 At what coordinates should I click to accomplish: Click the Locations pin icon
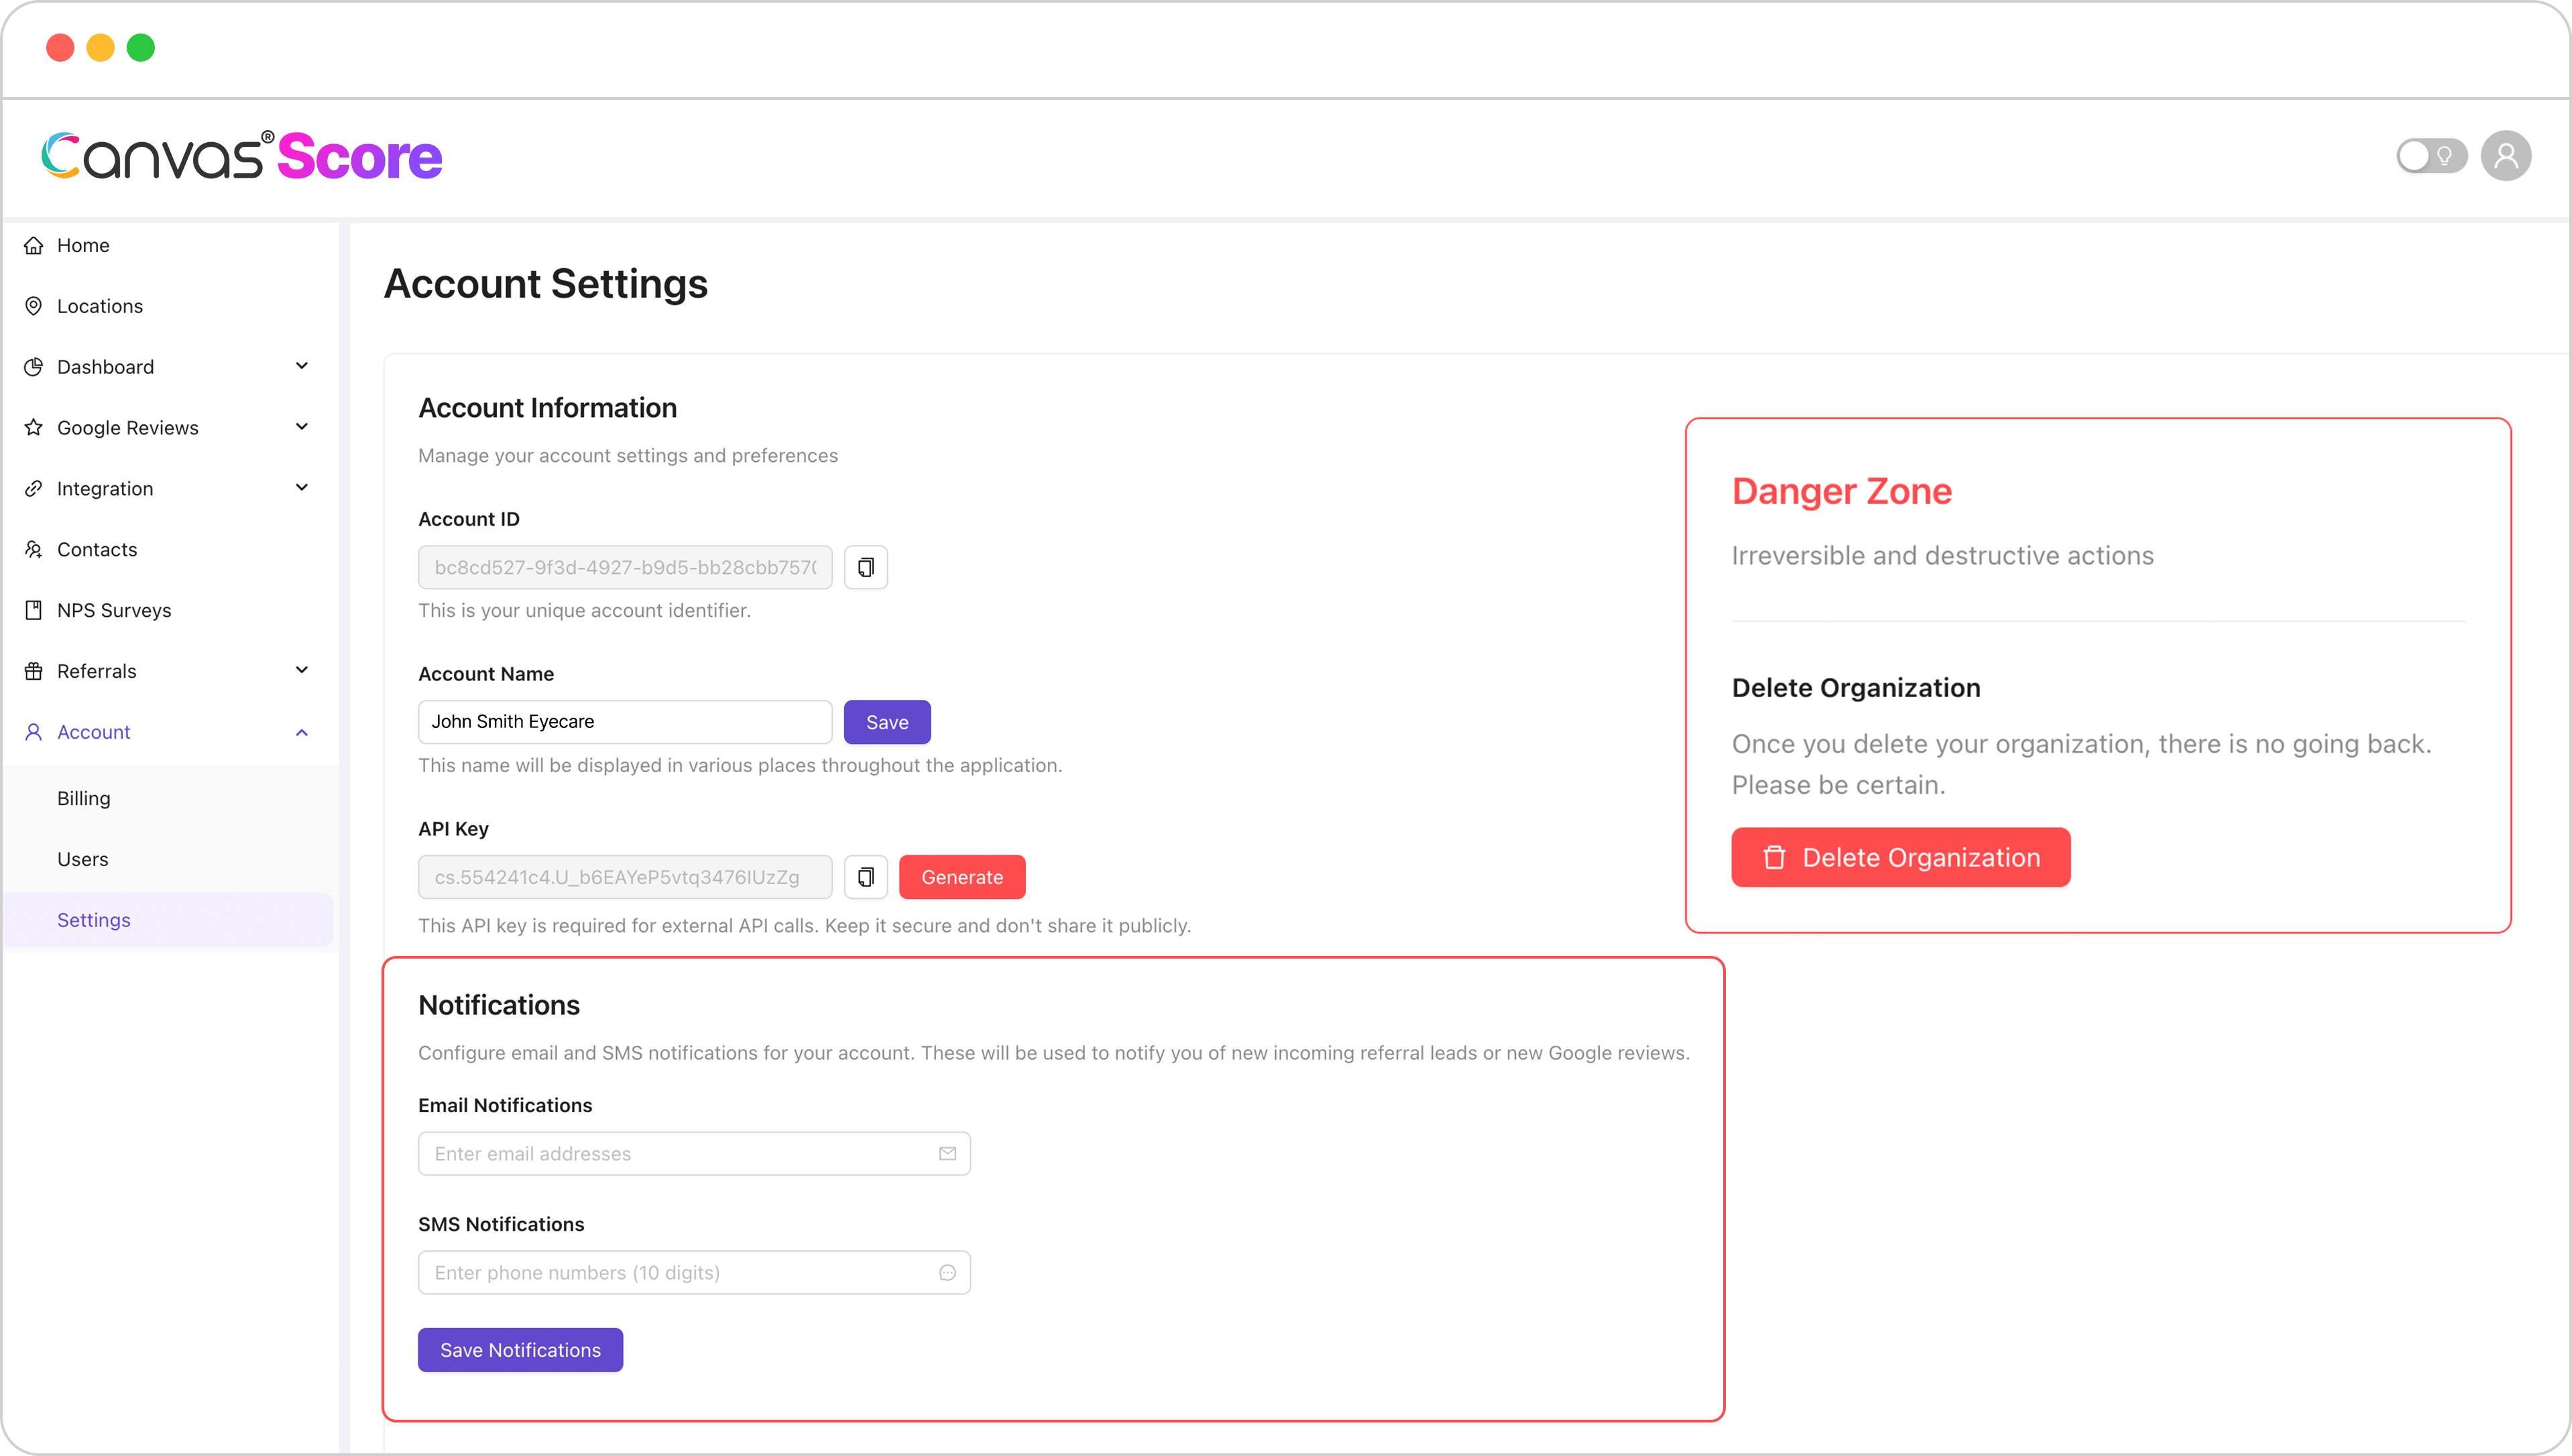pos(33,306)
